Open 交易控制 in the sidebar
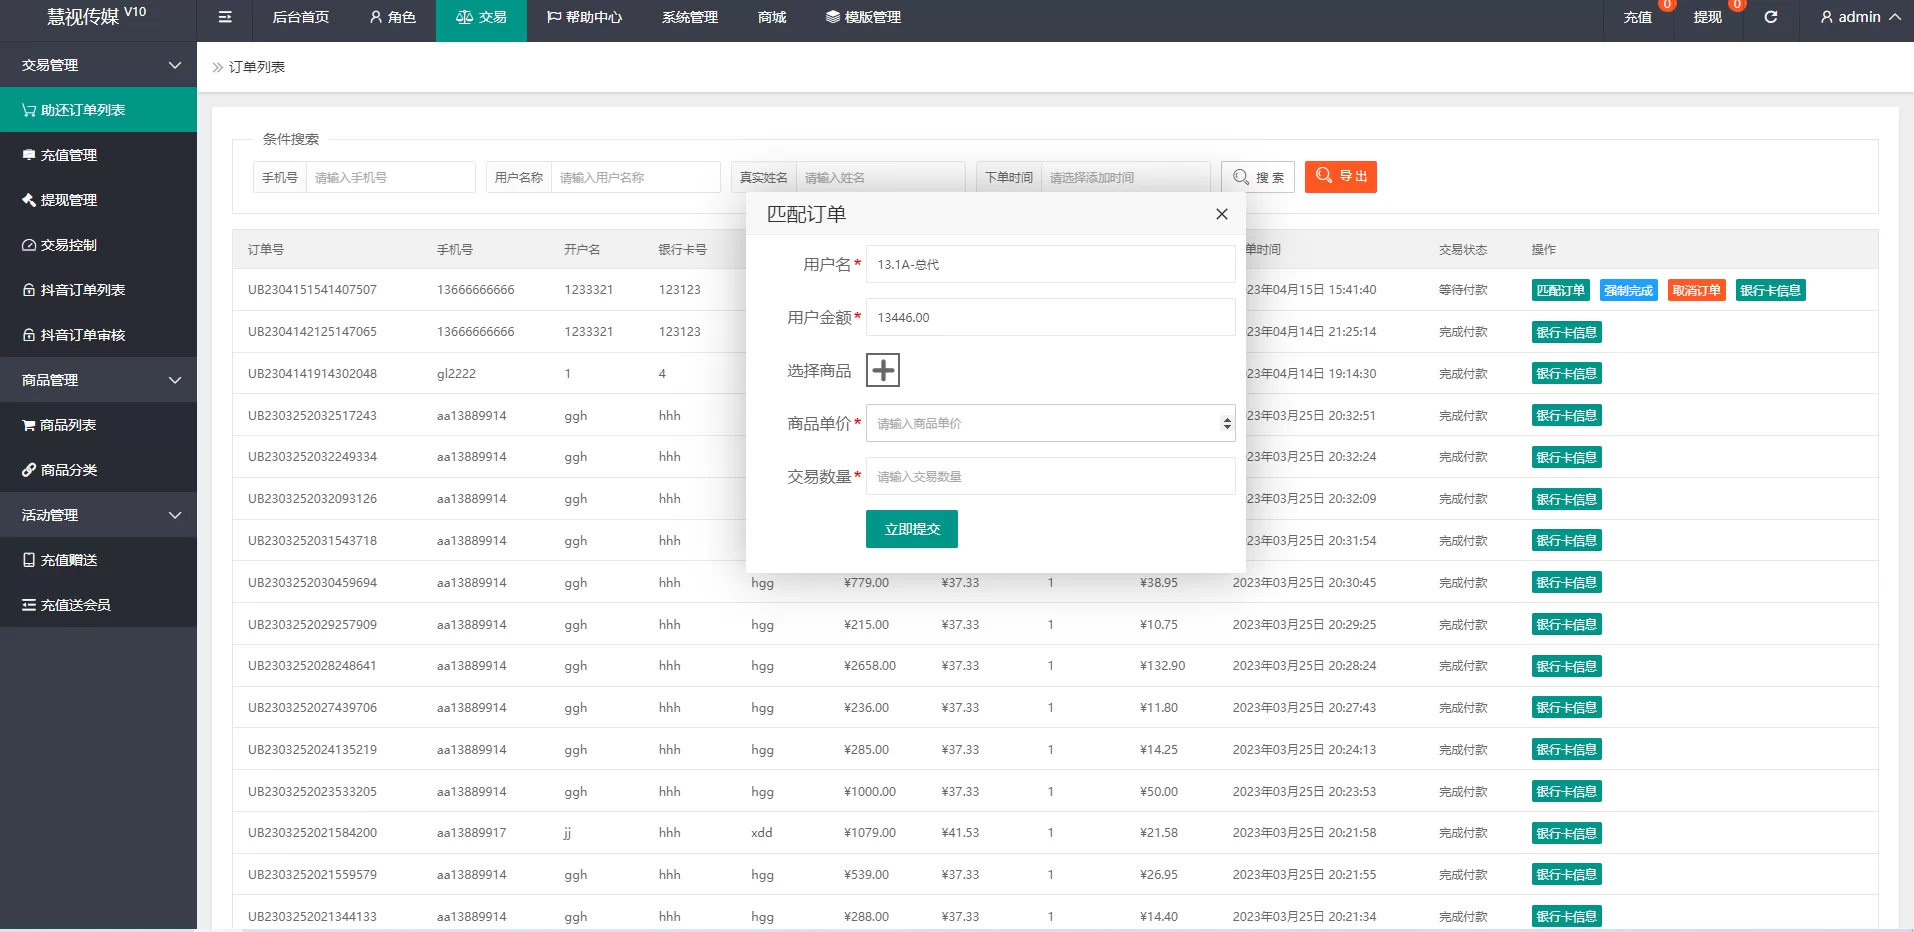Screen dimensions: 1914x932 pos(68,245)
